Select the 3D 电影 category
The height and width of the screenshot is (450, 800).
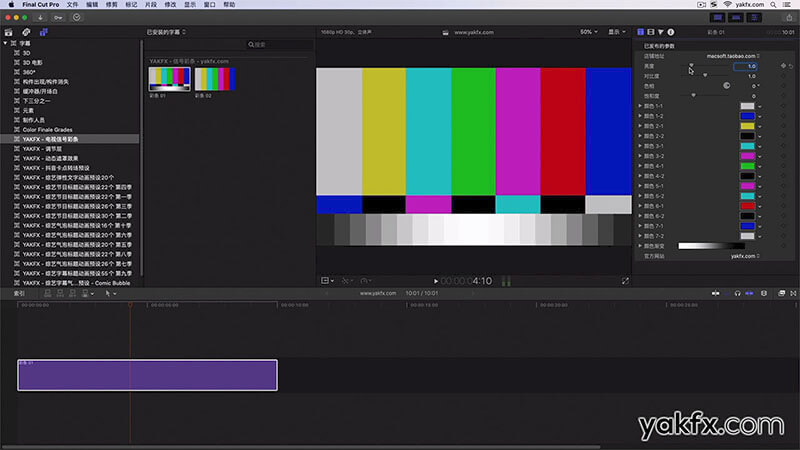pyautogui.click(x=33, y=63)
